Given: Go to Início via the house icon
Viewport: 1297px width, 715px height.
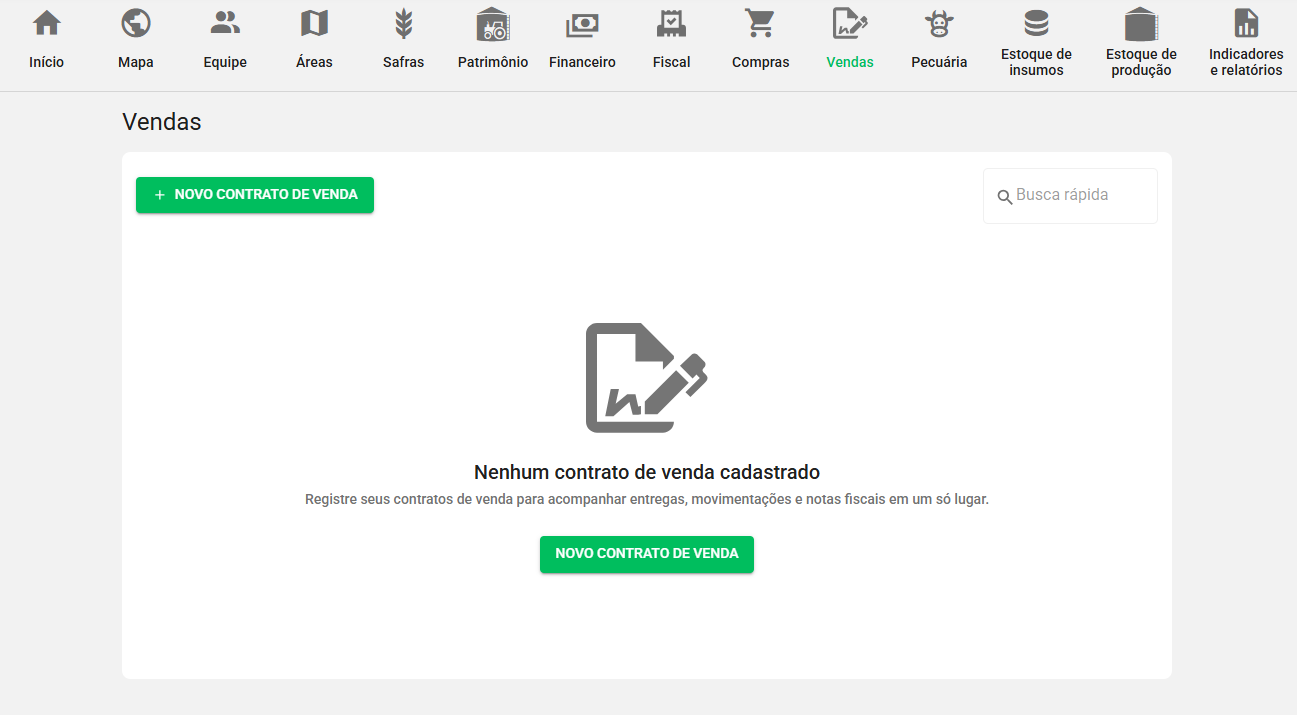Looking at the screenshot, I should (x=47, y=23).
